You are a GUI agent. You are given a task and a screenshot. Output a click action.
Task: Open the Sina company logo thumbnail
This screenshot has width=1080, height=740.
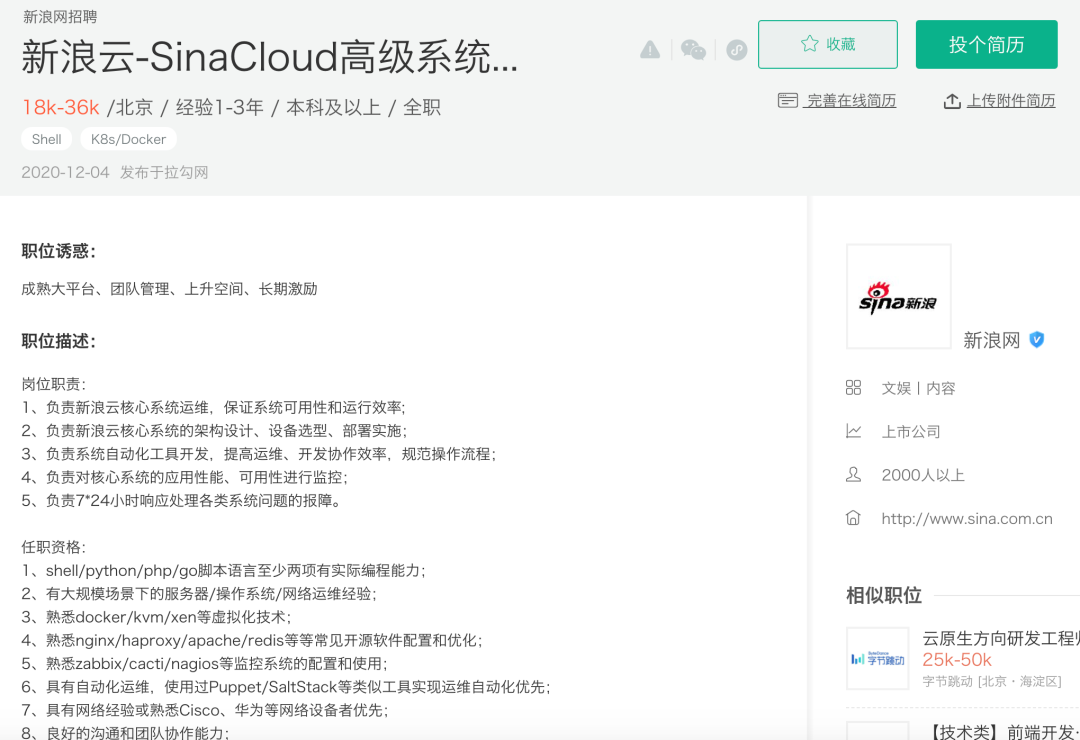(898, 297)
